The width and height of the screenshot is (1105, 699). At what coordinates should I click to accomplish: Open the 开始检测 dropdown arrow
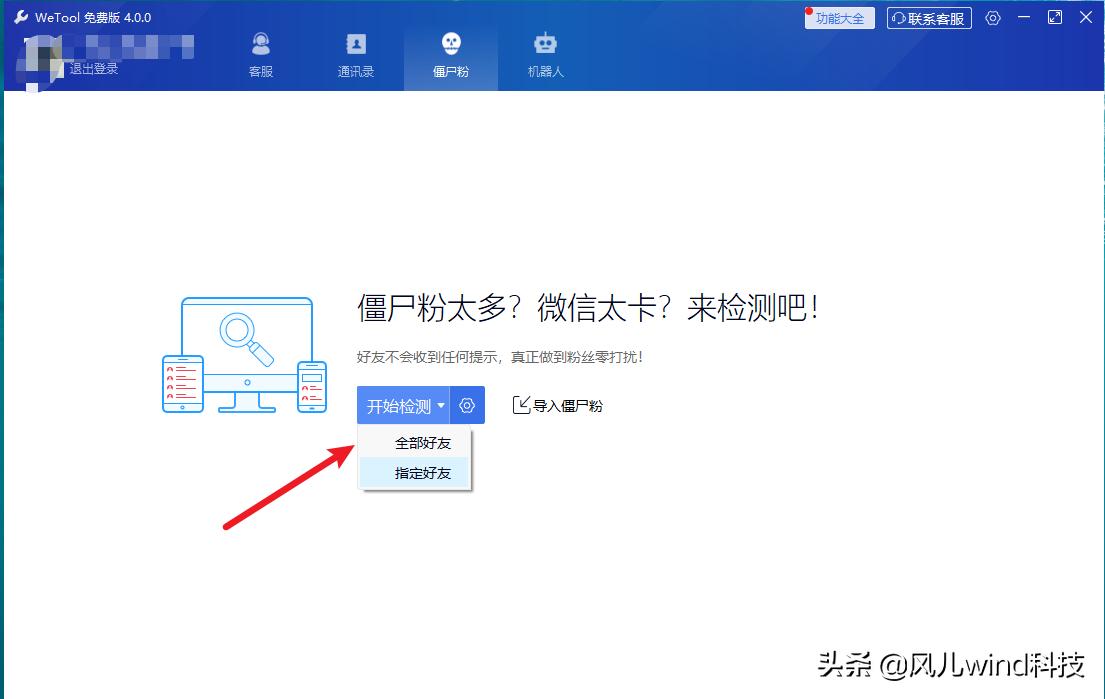point(441,405)
